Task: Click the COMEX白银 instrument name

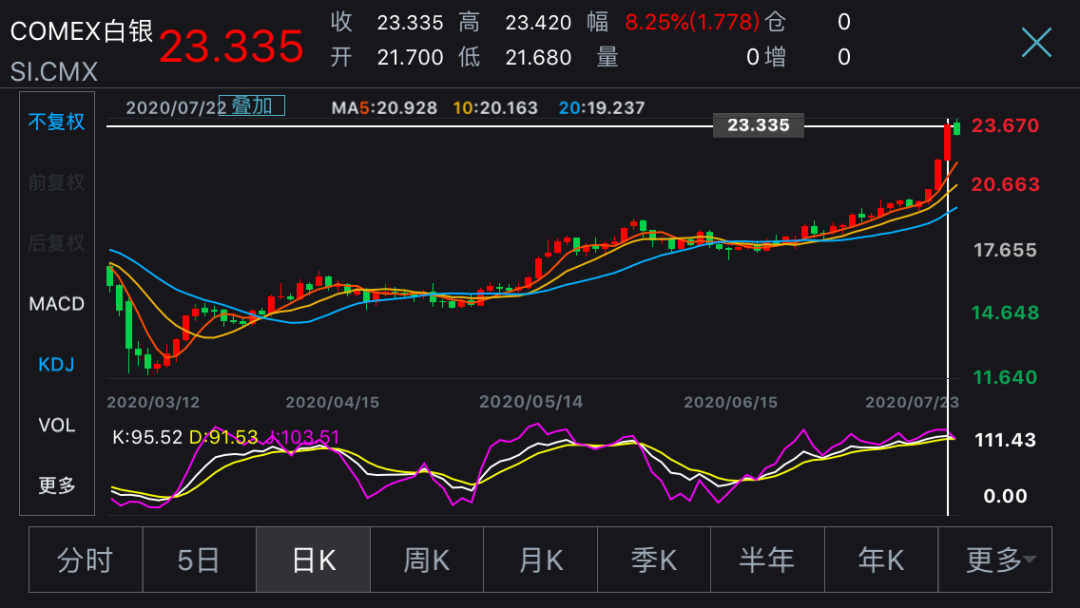Action: 82,31
